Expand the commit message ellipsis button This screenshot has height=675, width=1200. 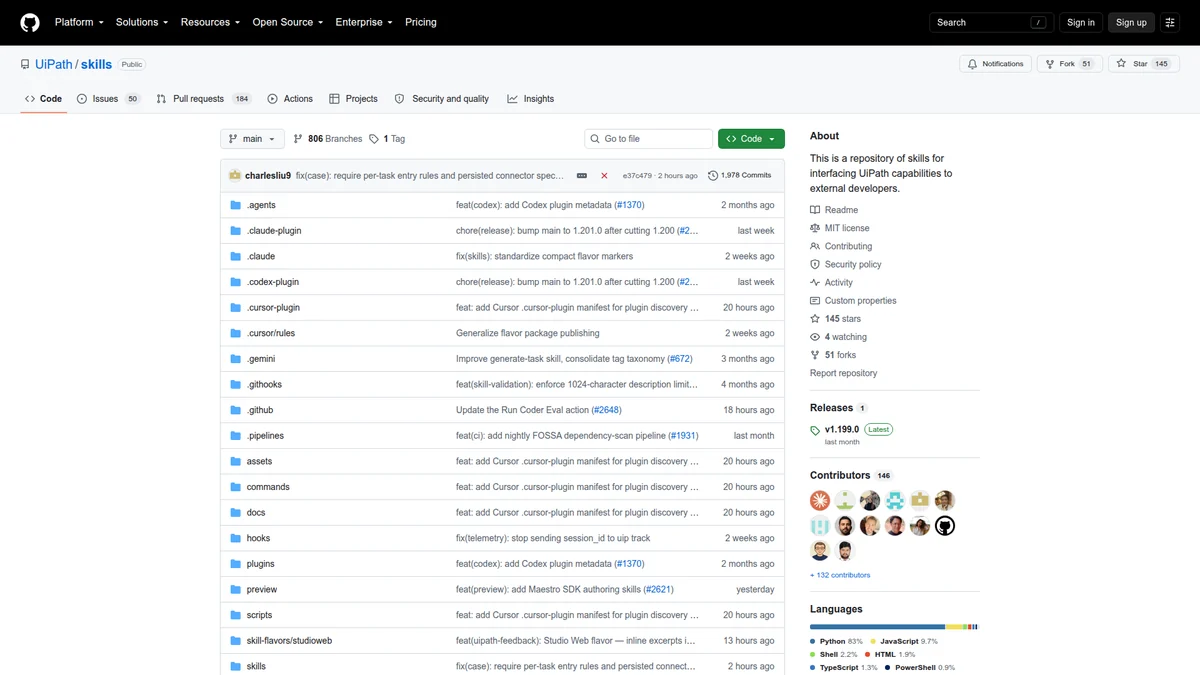pos(582,175)
